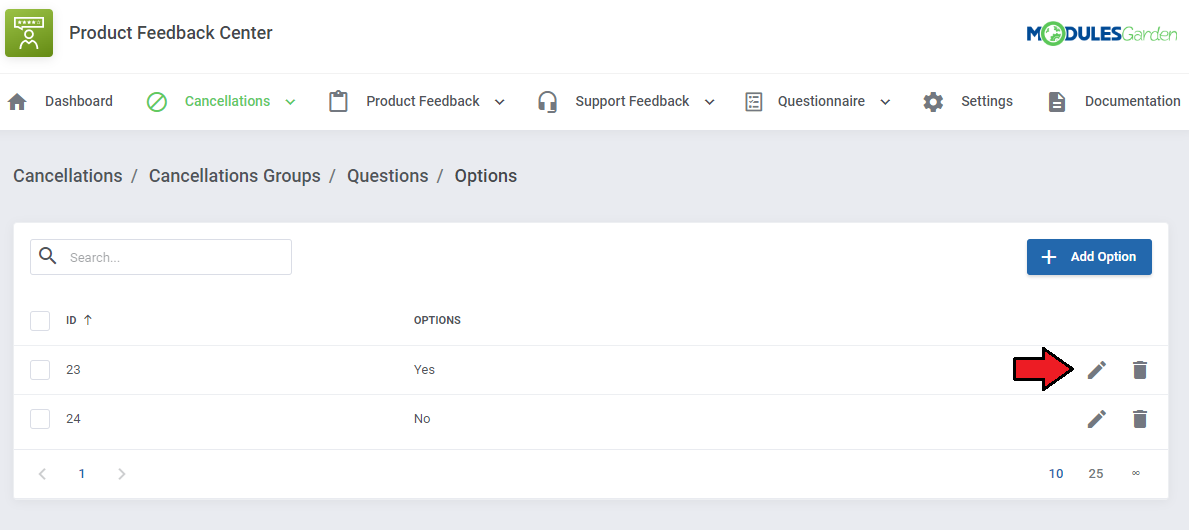Click the Documentation file icon
The width and height of the screenshot is (1189, 530).
[x=1057, y=102]
